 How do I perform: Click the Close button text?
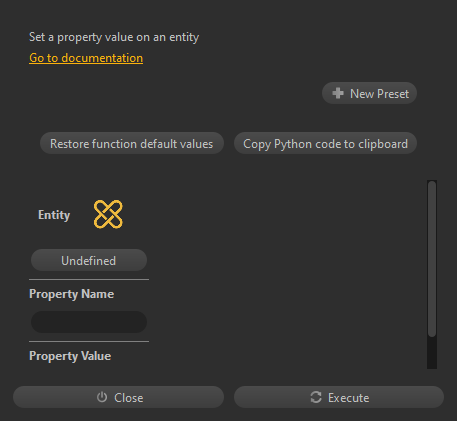tap(129, 398)
